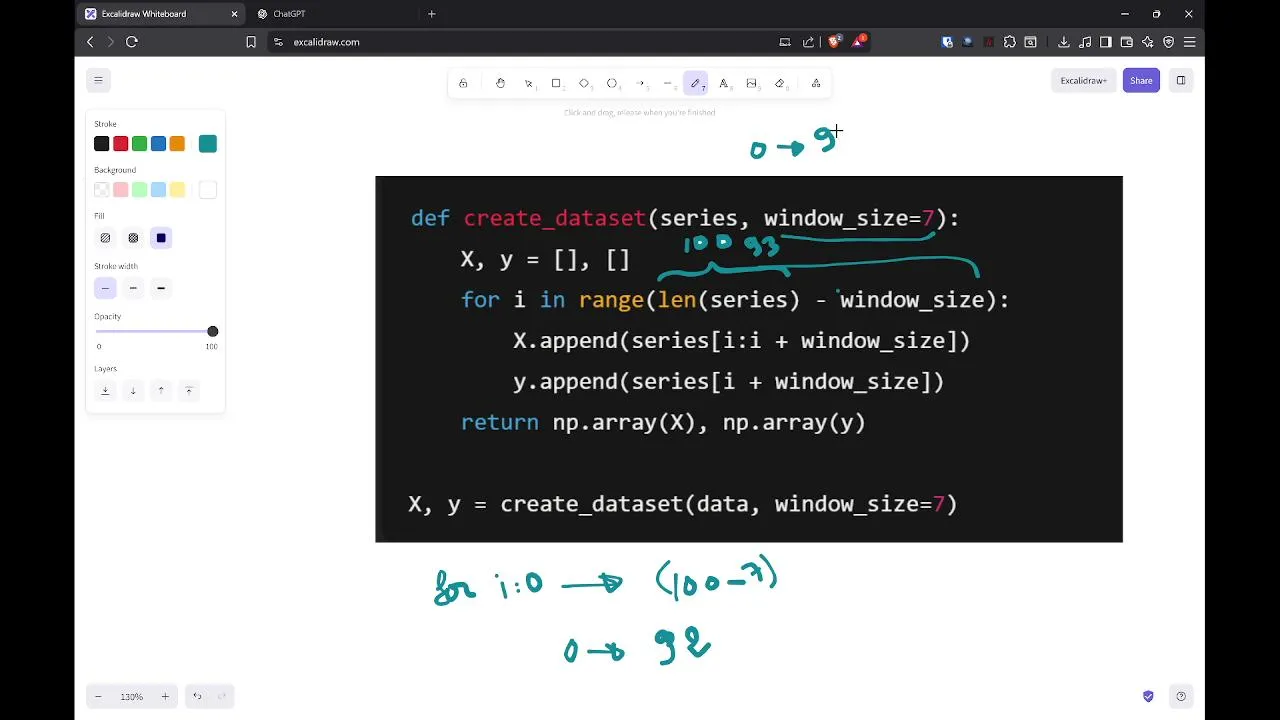Click the canvas Redo button
The width and height of the screenshot is (1280, 720).
pyautogui.click(x=222, y=696)
